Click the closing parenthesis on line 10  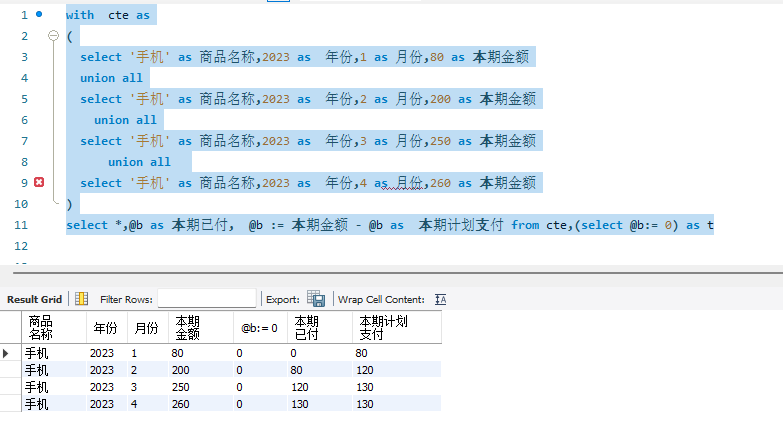tap(69, 204)
